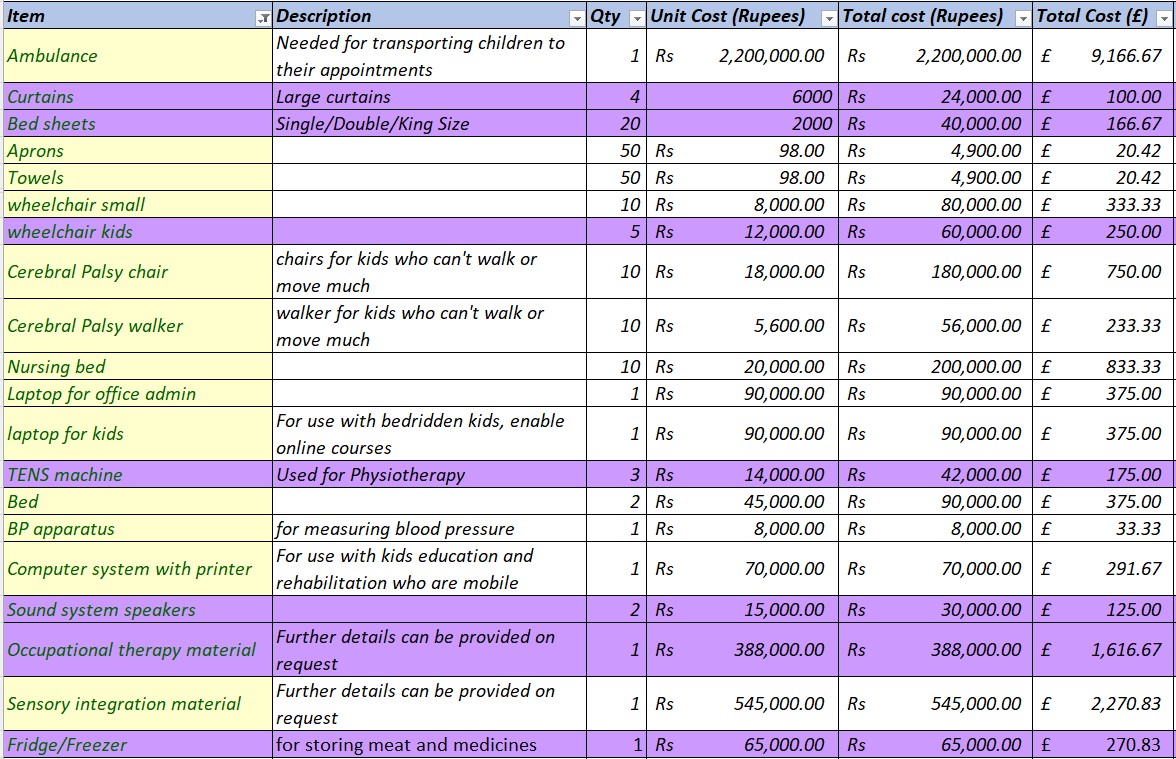Select the Bed sheets "£ 166.67" cell

pos(1102,124)
